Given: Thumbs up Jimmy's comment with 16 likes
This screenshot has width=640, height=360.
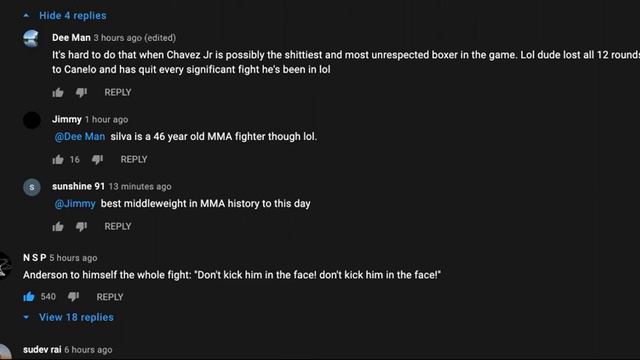Looking at the screenshot, I should pyautogui.click(x=58, y=160).
